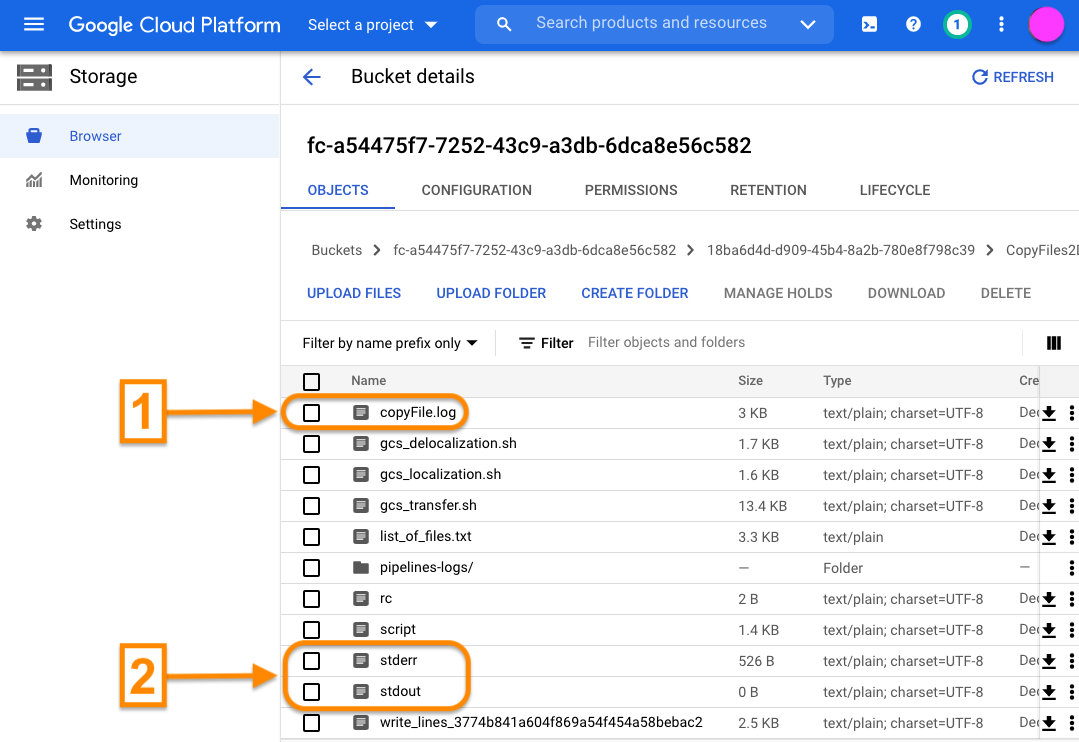The image size is (1079, 742).
Task: Check the pipelines-logs folder checkbox
Action: (312, 568)
